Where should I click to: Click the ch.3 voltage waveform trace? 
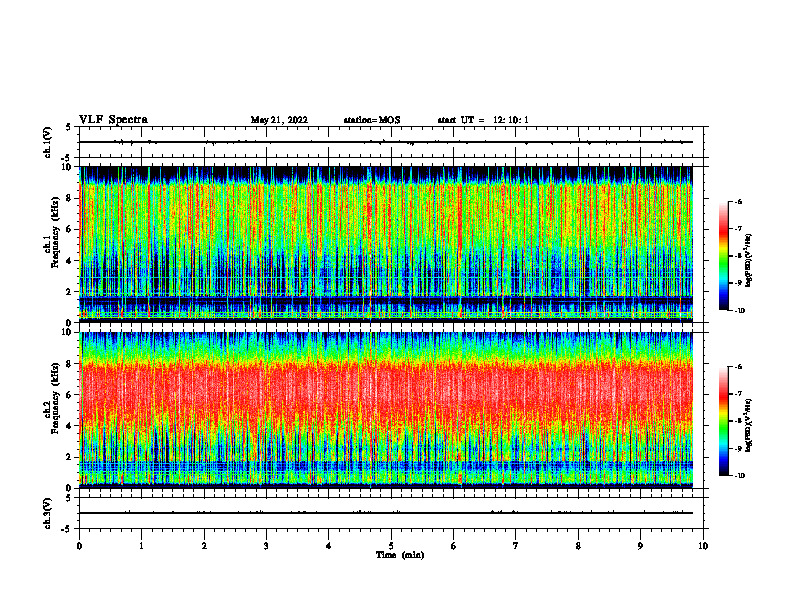[386, 513]
